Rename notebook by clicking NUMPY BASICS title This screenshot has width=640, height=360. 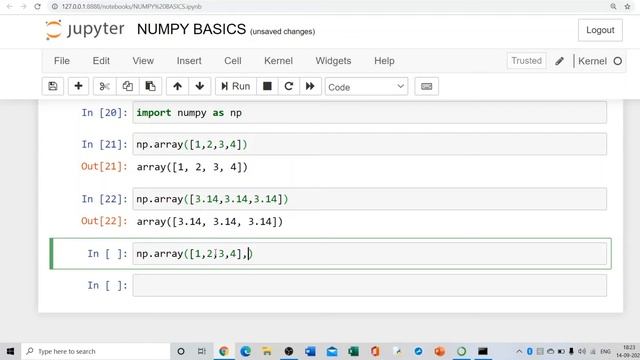coord(191,29)
